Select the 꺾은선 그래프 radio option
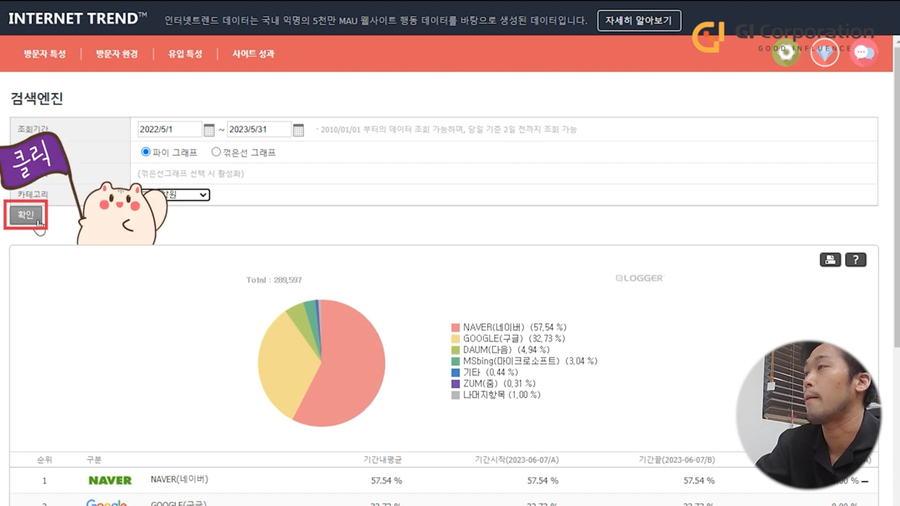The height and width of the screenshot is (506, 900). (216, 152)
